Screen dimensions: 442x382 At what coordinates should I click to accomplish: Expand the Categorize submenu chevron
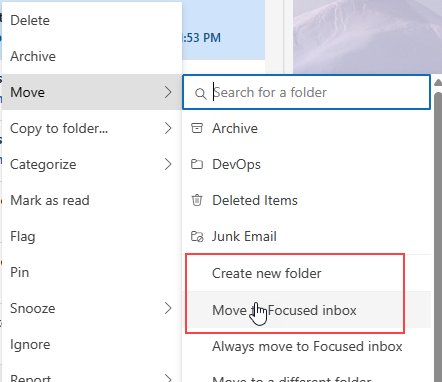pyautogui.click(x=168, y=164)
